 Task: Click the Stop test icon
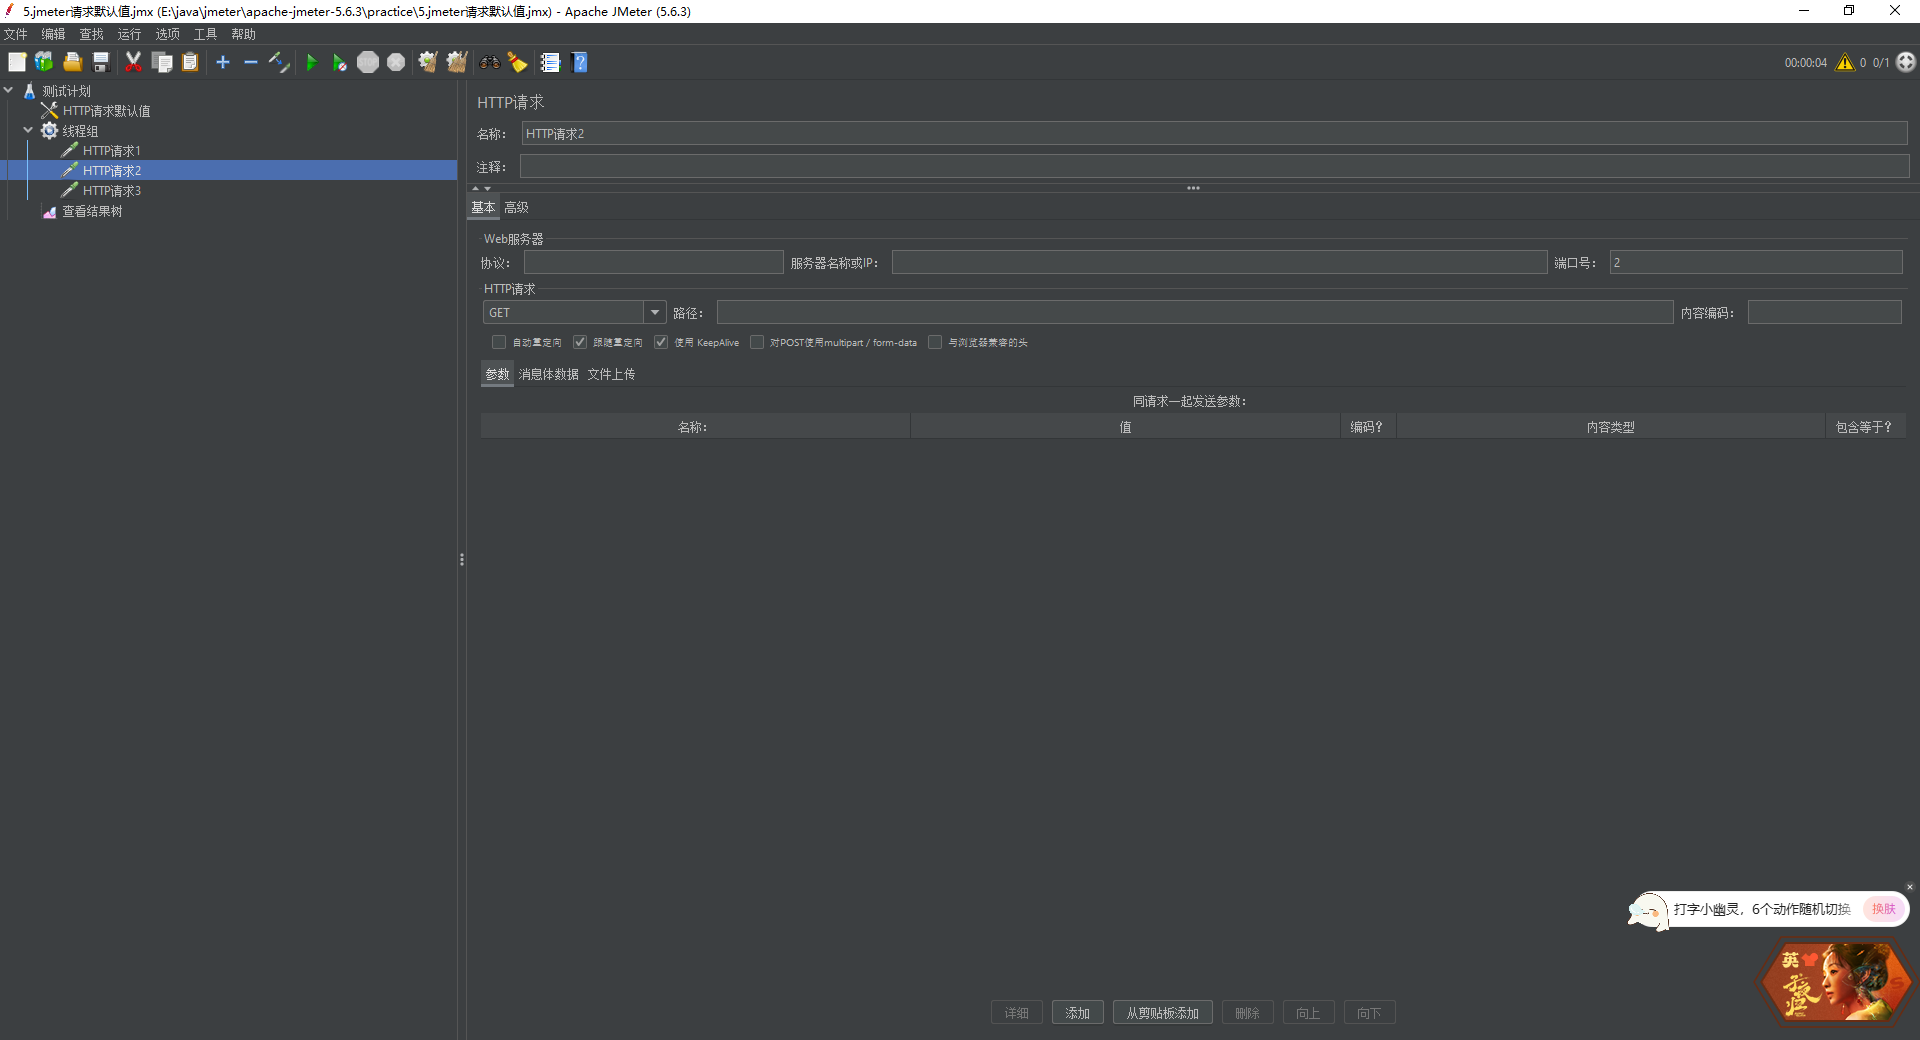coord(368,62)
